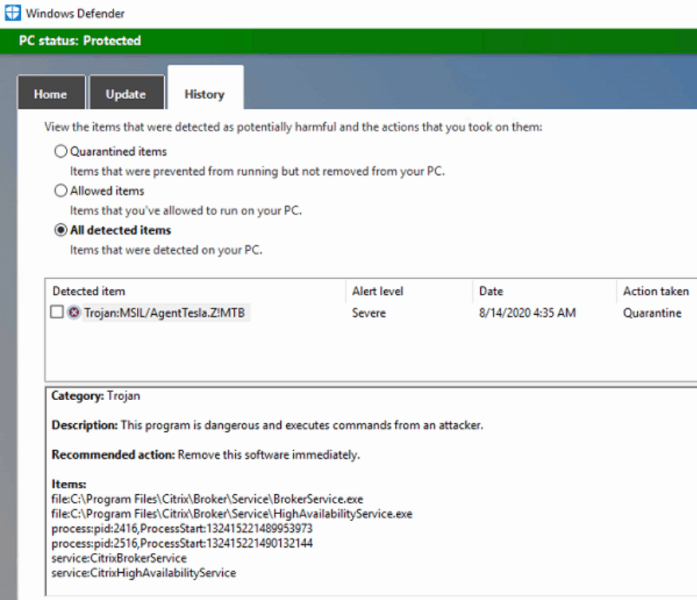Open the History tab
The image size is (697, 600).
point(205,89)
